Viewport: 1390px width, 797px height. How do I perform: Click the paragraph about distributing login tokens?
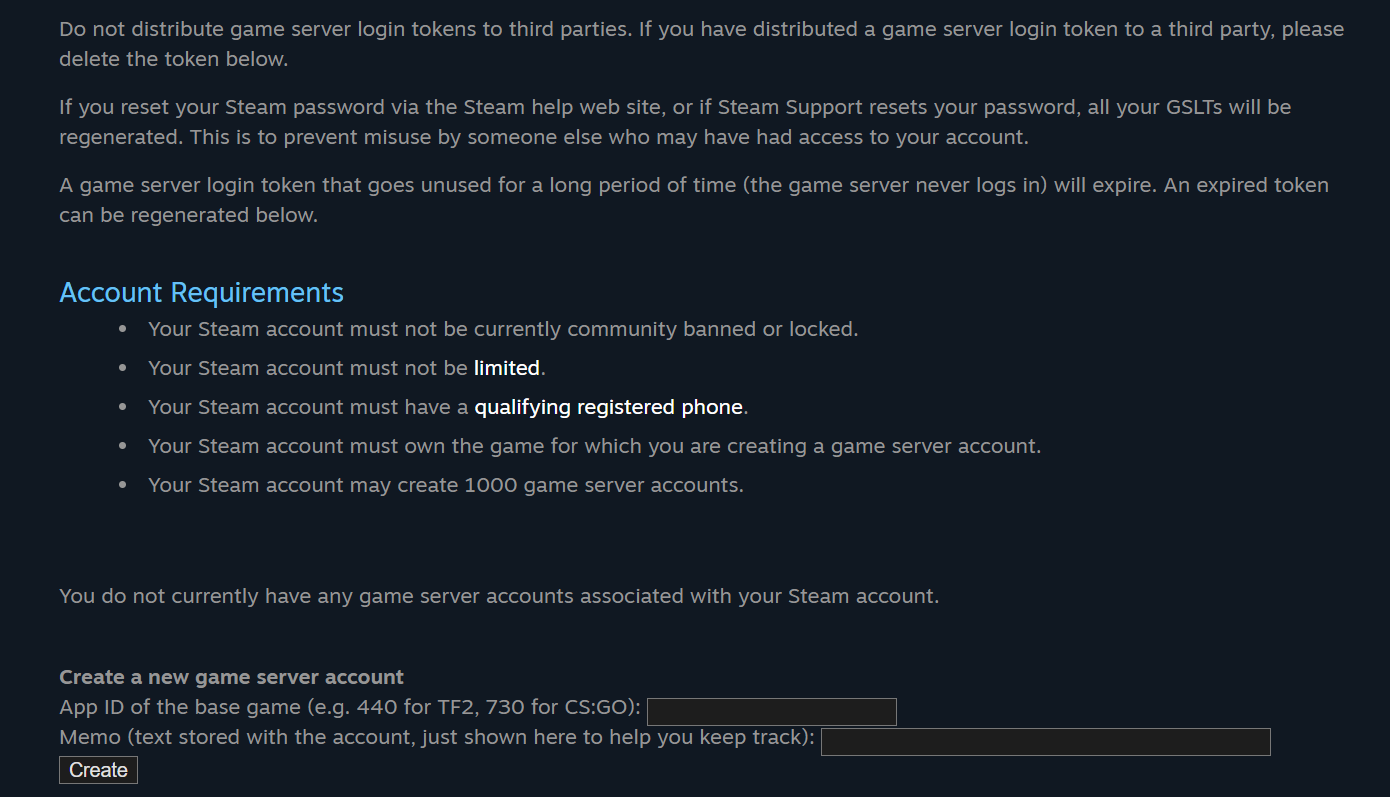701,44
